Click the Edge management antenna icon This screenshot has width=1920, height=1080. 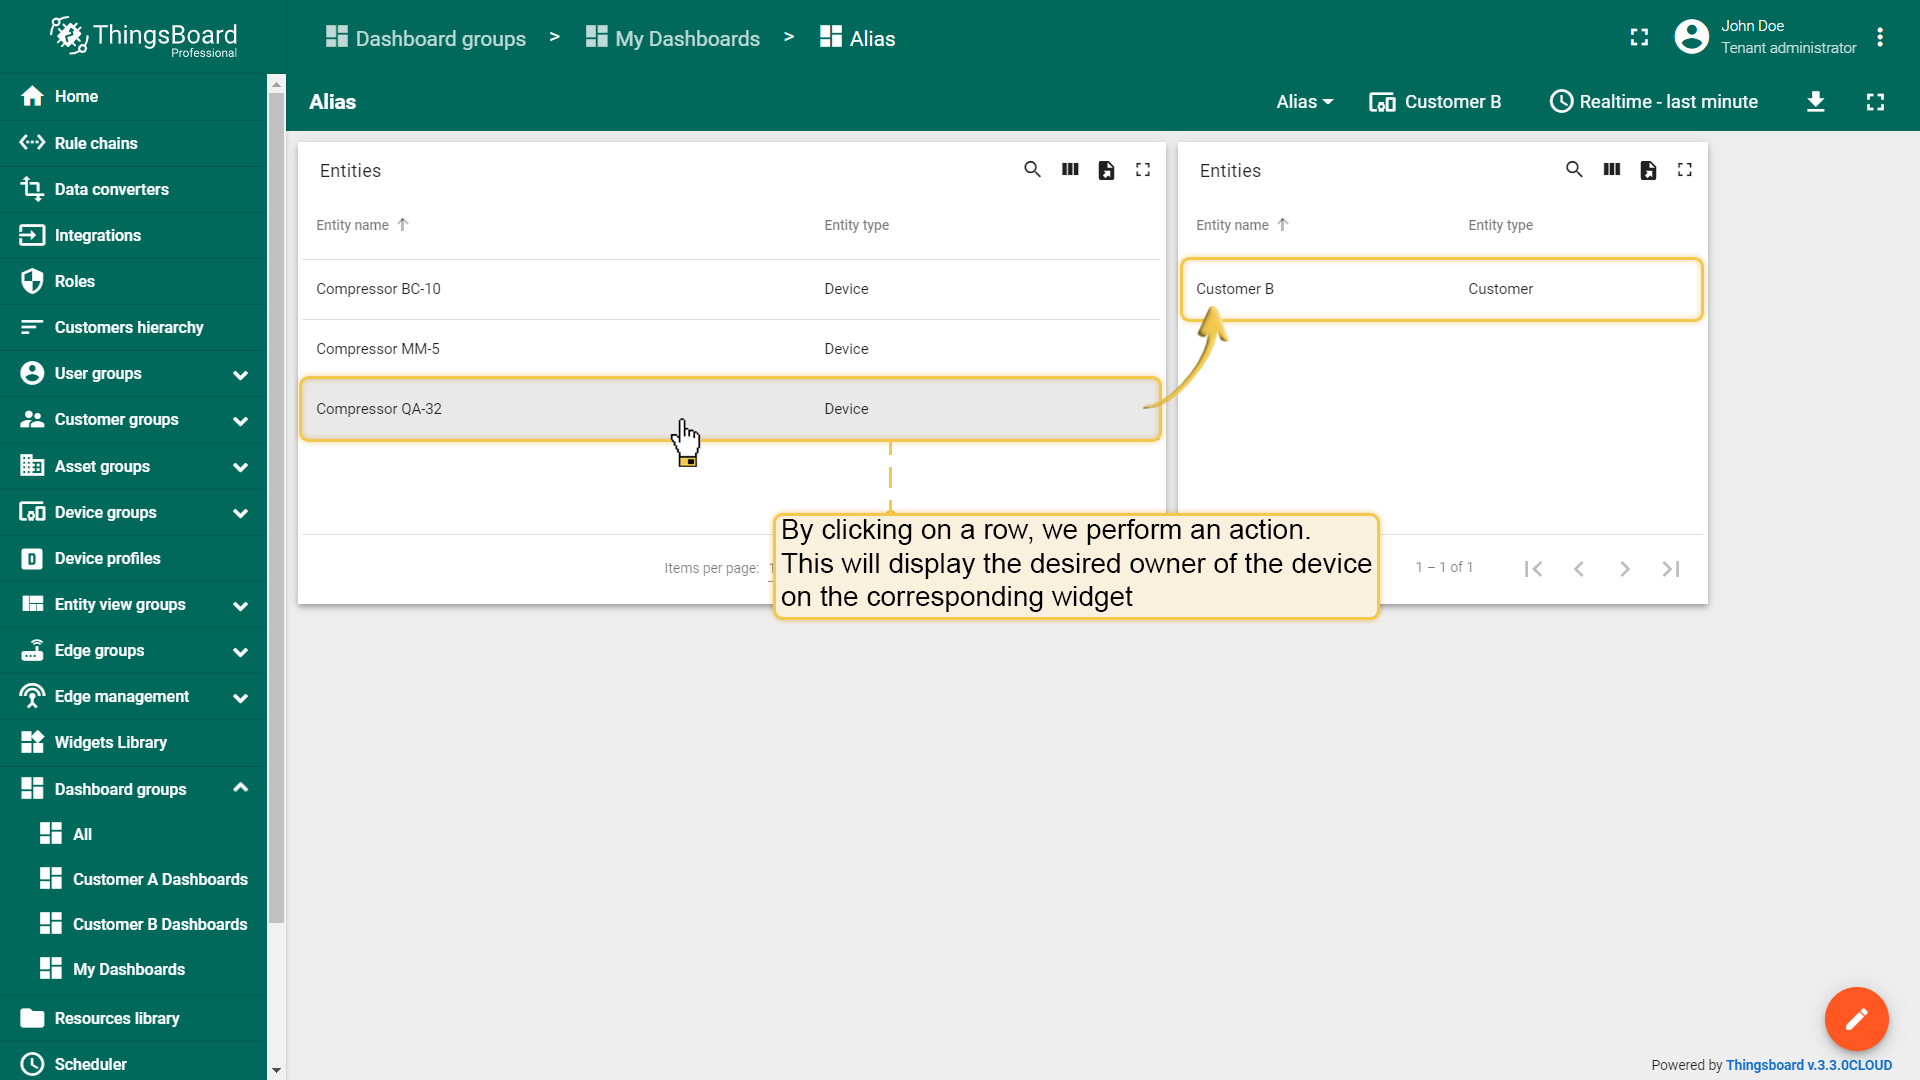point(32,696)
